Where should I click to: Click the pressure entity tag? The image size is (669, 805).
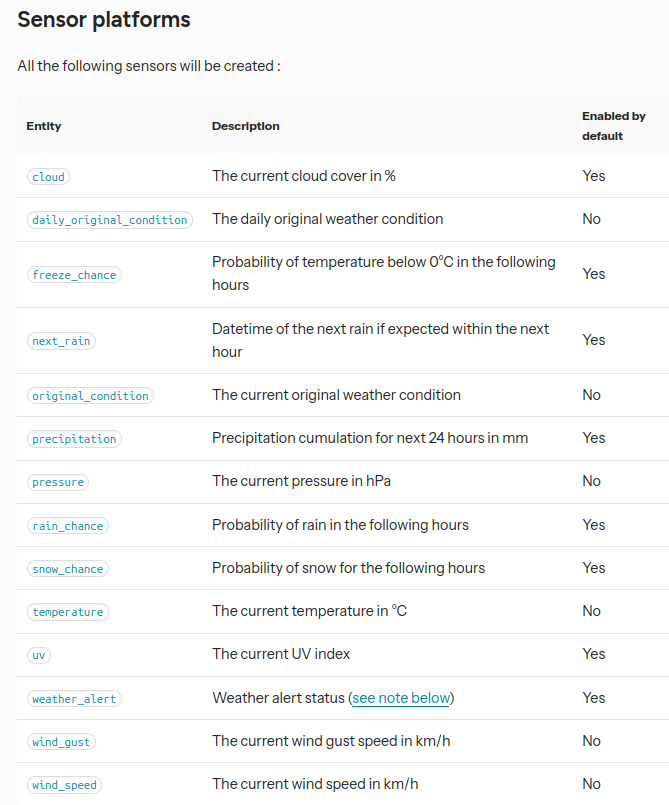pos(58,482)
